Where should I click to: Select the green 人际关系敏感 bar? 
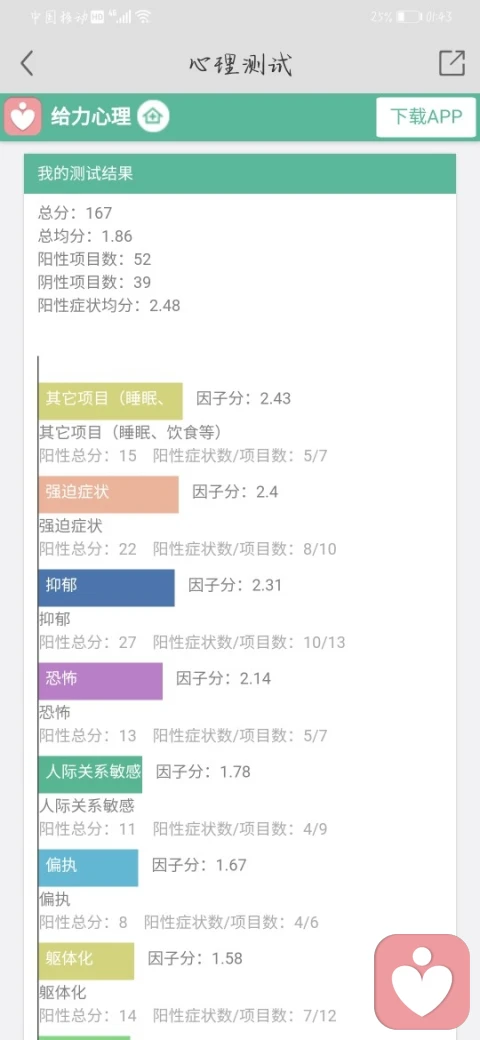(x=90, y=774)
